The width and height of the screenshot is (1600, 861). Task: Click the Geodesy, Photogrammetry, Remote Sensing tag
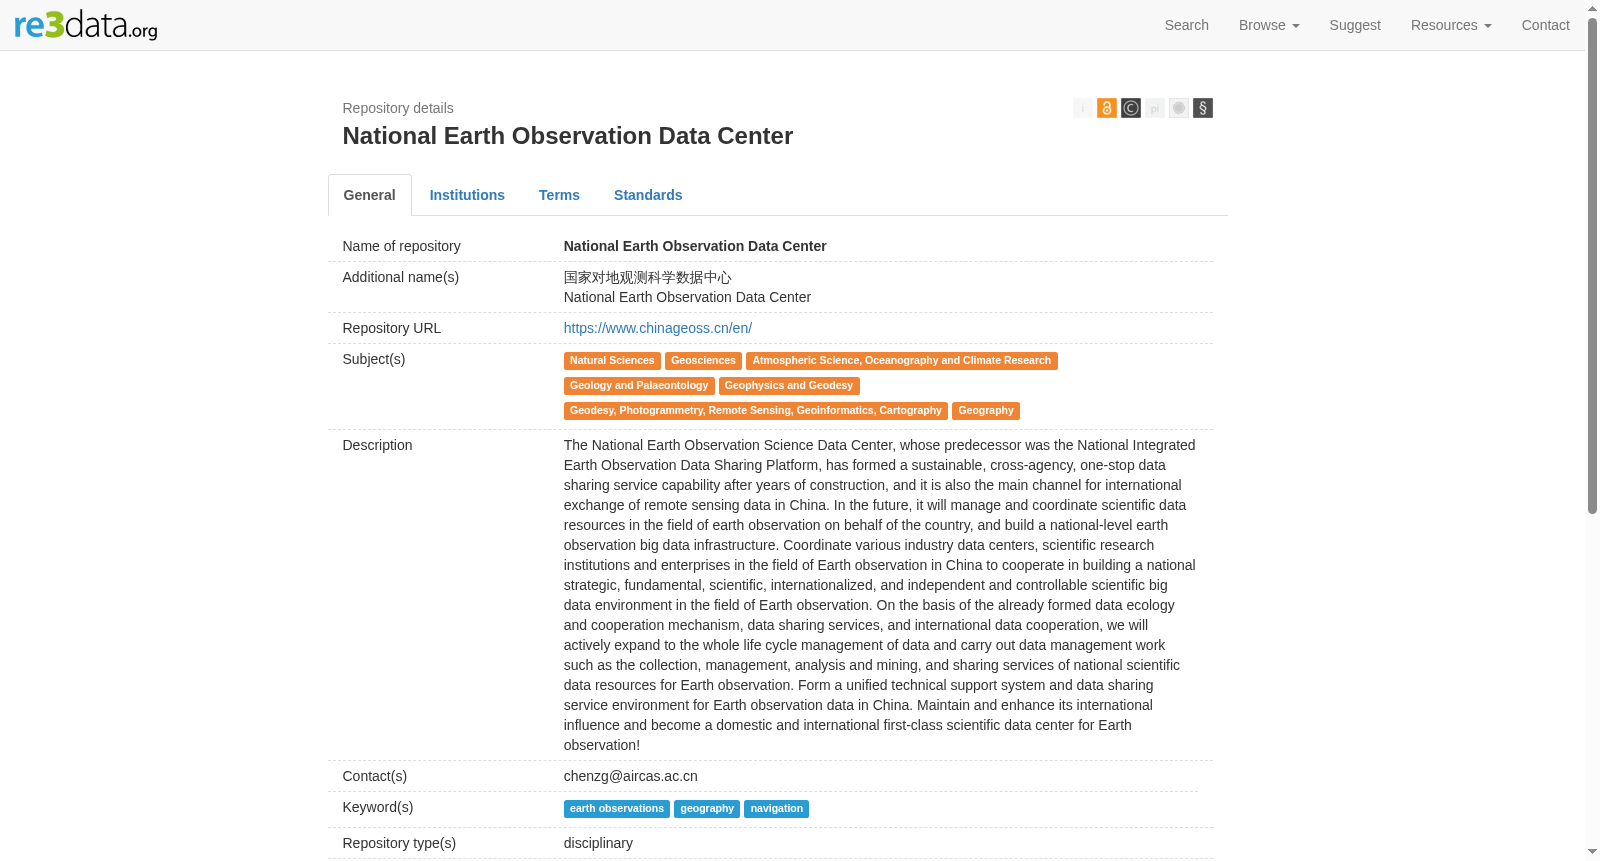pos(756,411)
